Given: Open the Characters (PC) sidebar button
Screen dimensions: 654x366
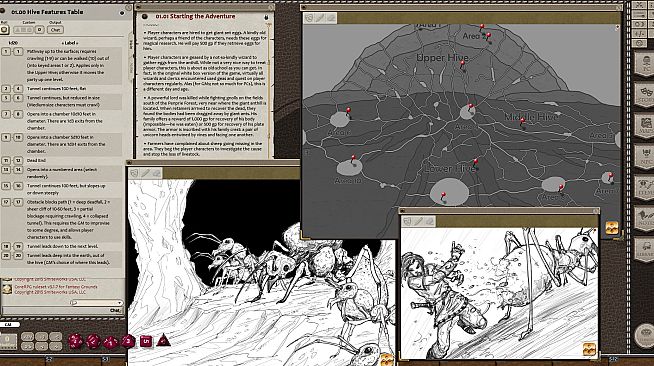Looking at the screenshot, I should coord(645,65).
